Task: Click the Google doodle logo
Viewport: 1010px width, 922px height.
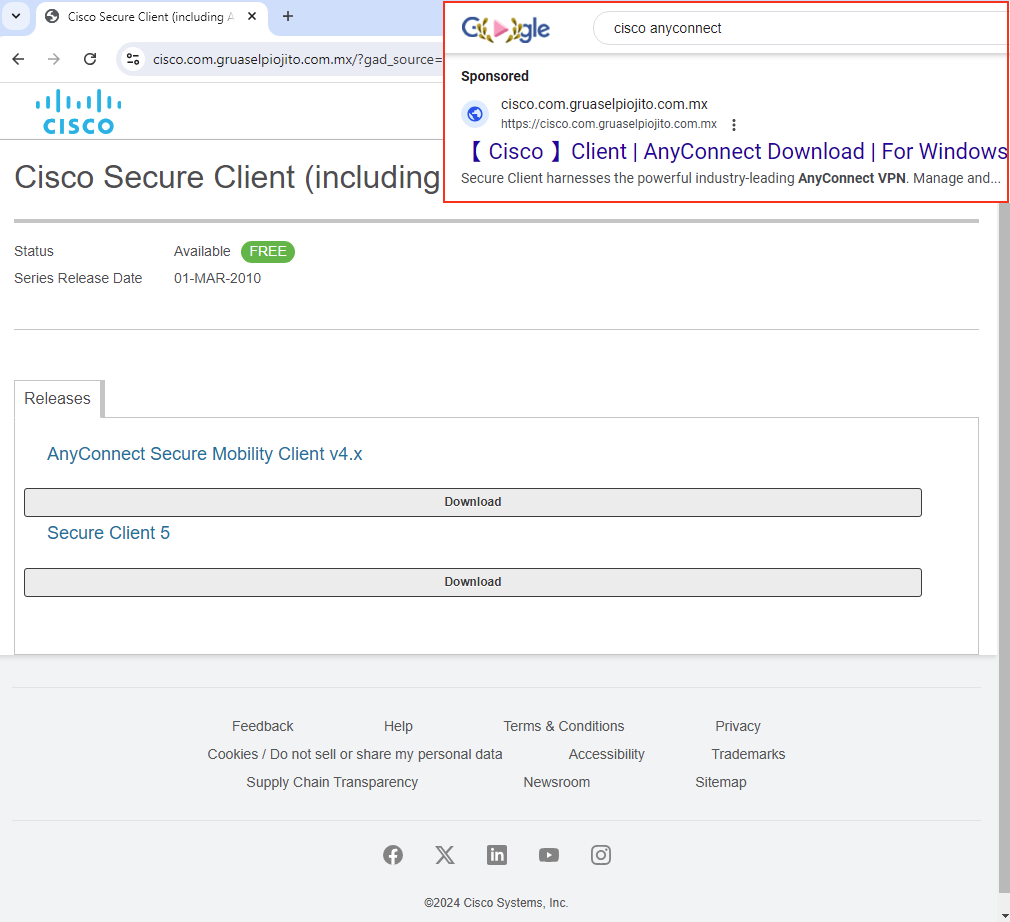Action: [506, 28]
